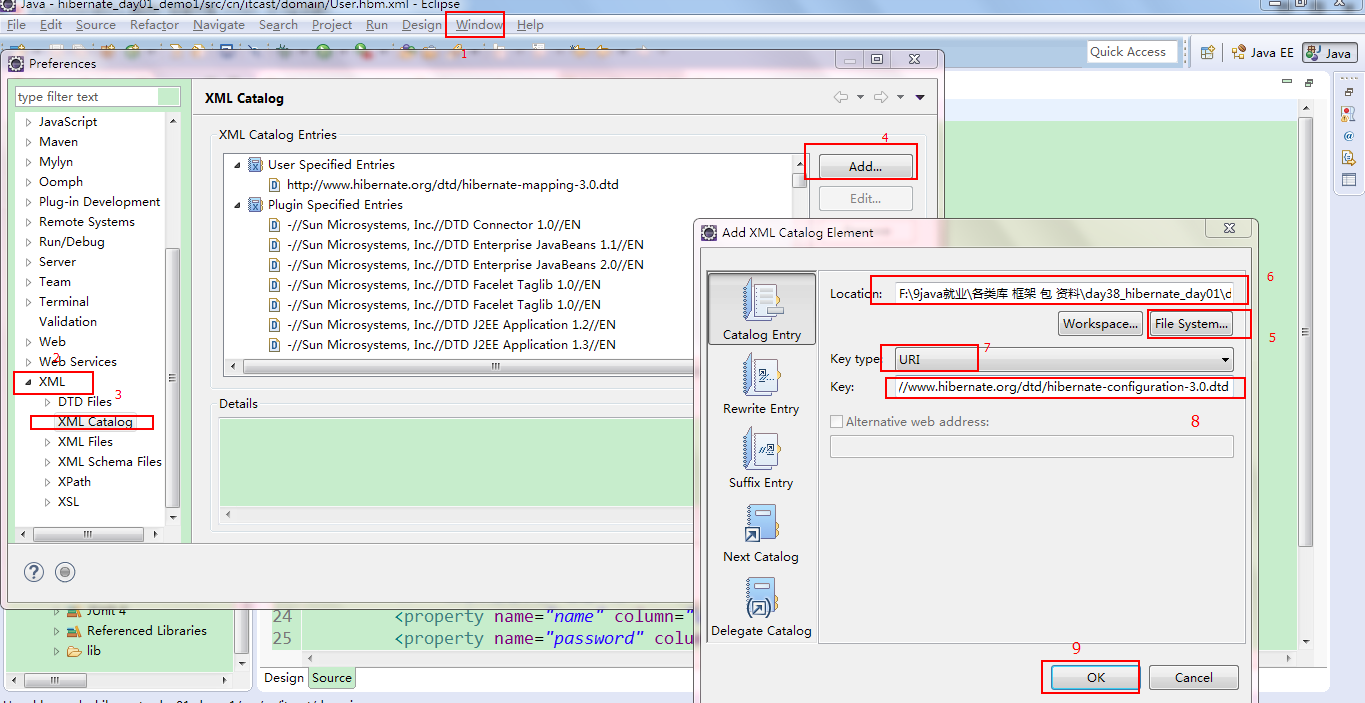The image size is (1365, 703).
Task: Open the Project menu
Action: point(332,25)
